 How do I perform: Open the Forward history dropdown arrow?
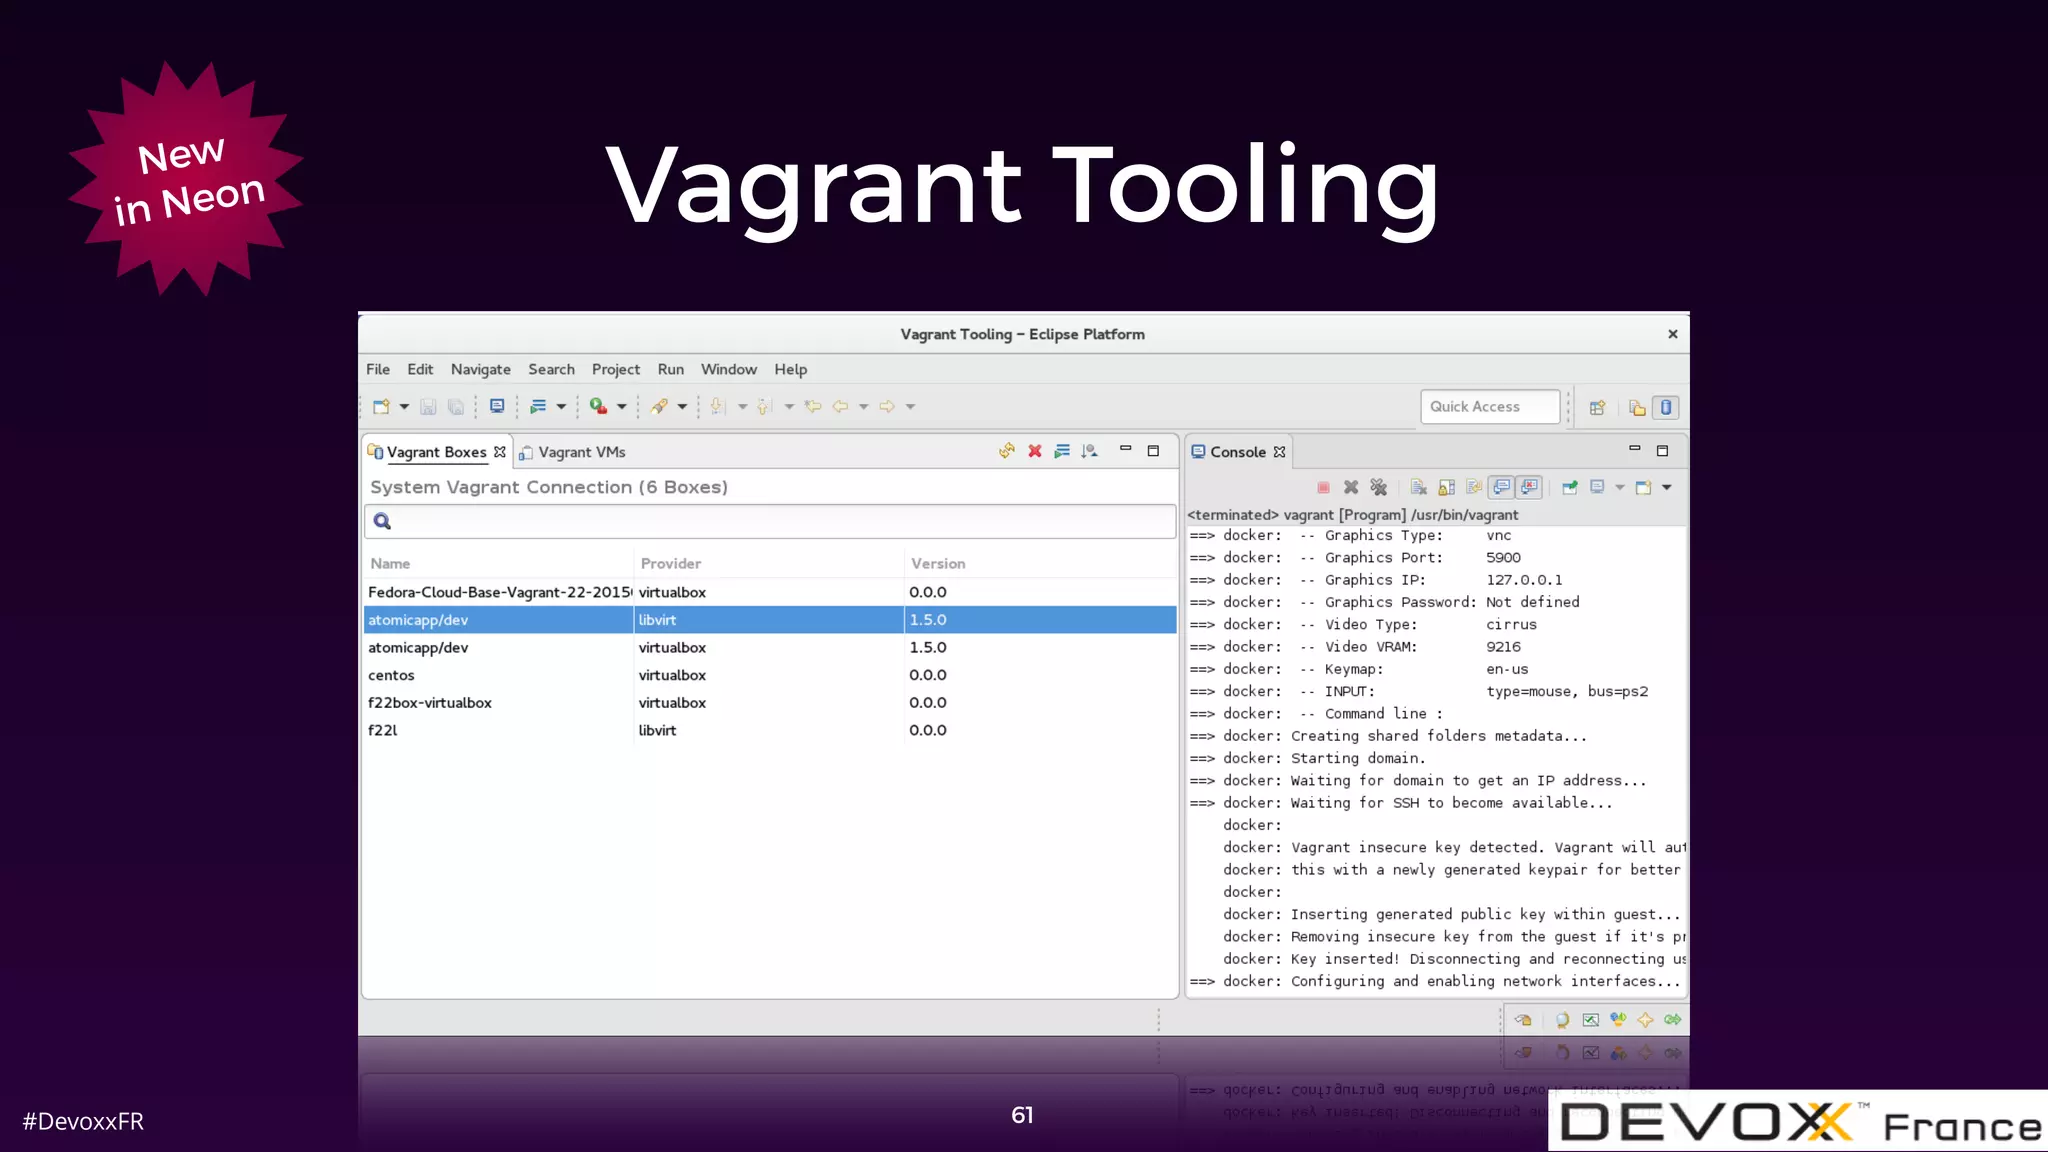pos(910,407)
